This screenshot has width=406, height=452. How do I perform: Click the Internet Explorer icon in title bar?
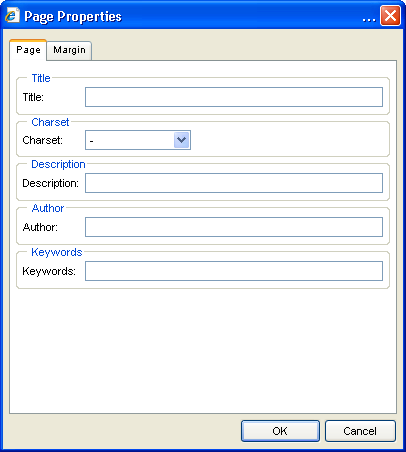[x=12, y=15]
